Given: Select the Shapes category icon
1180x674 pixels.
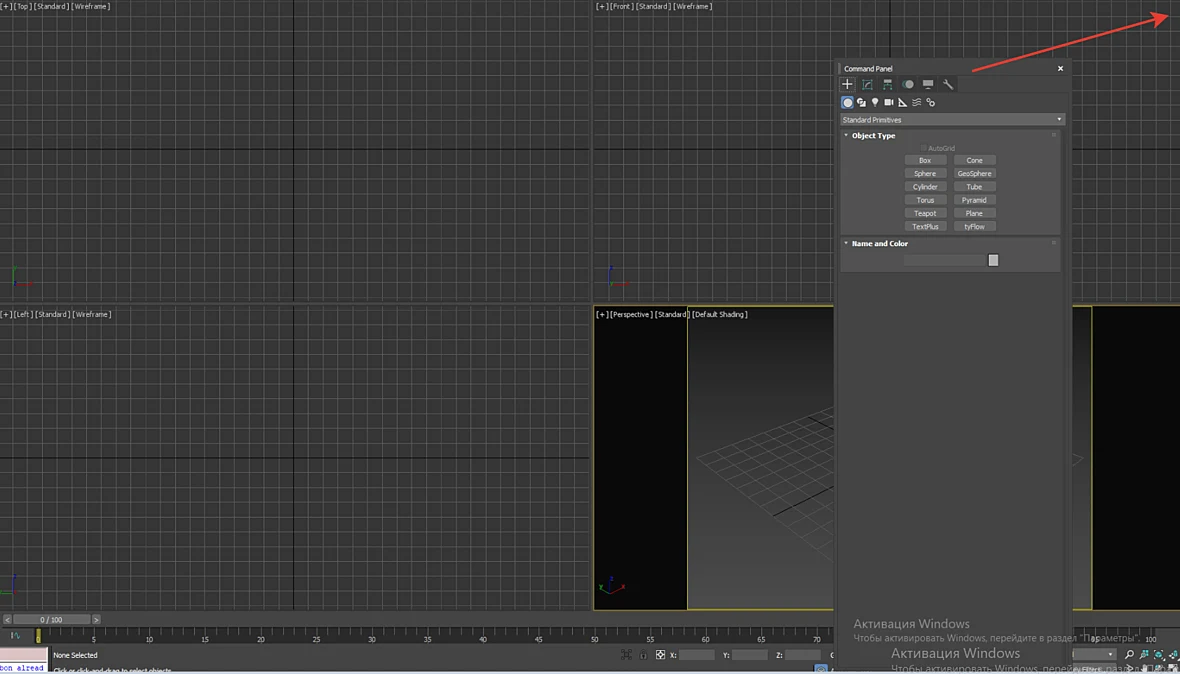Looking at the screenshot, I should click(x=862, y=102).
